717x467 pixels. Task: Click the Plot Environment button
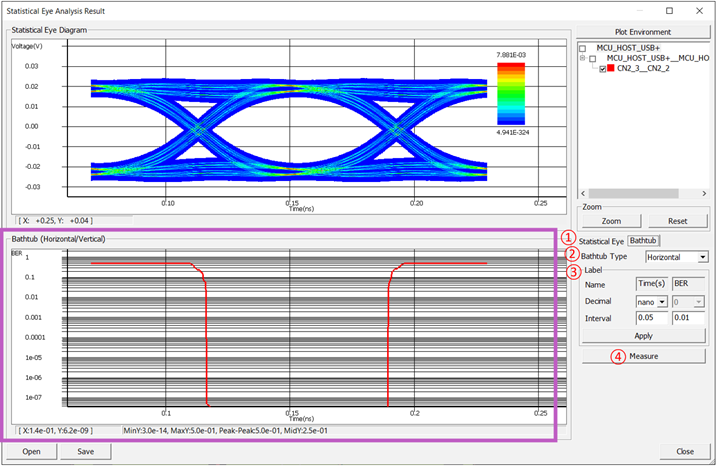[x=642, y=32]
